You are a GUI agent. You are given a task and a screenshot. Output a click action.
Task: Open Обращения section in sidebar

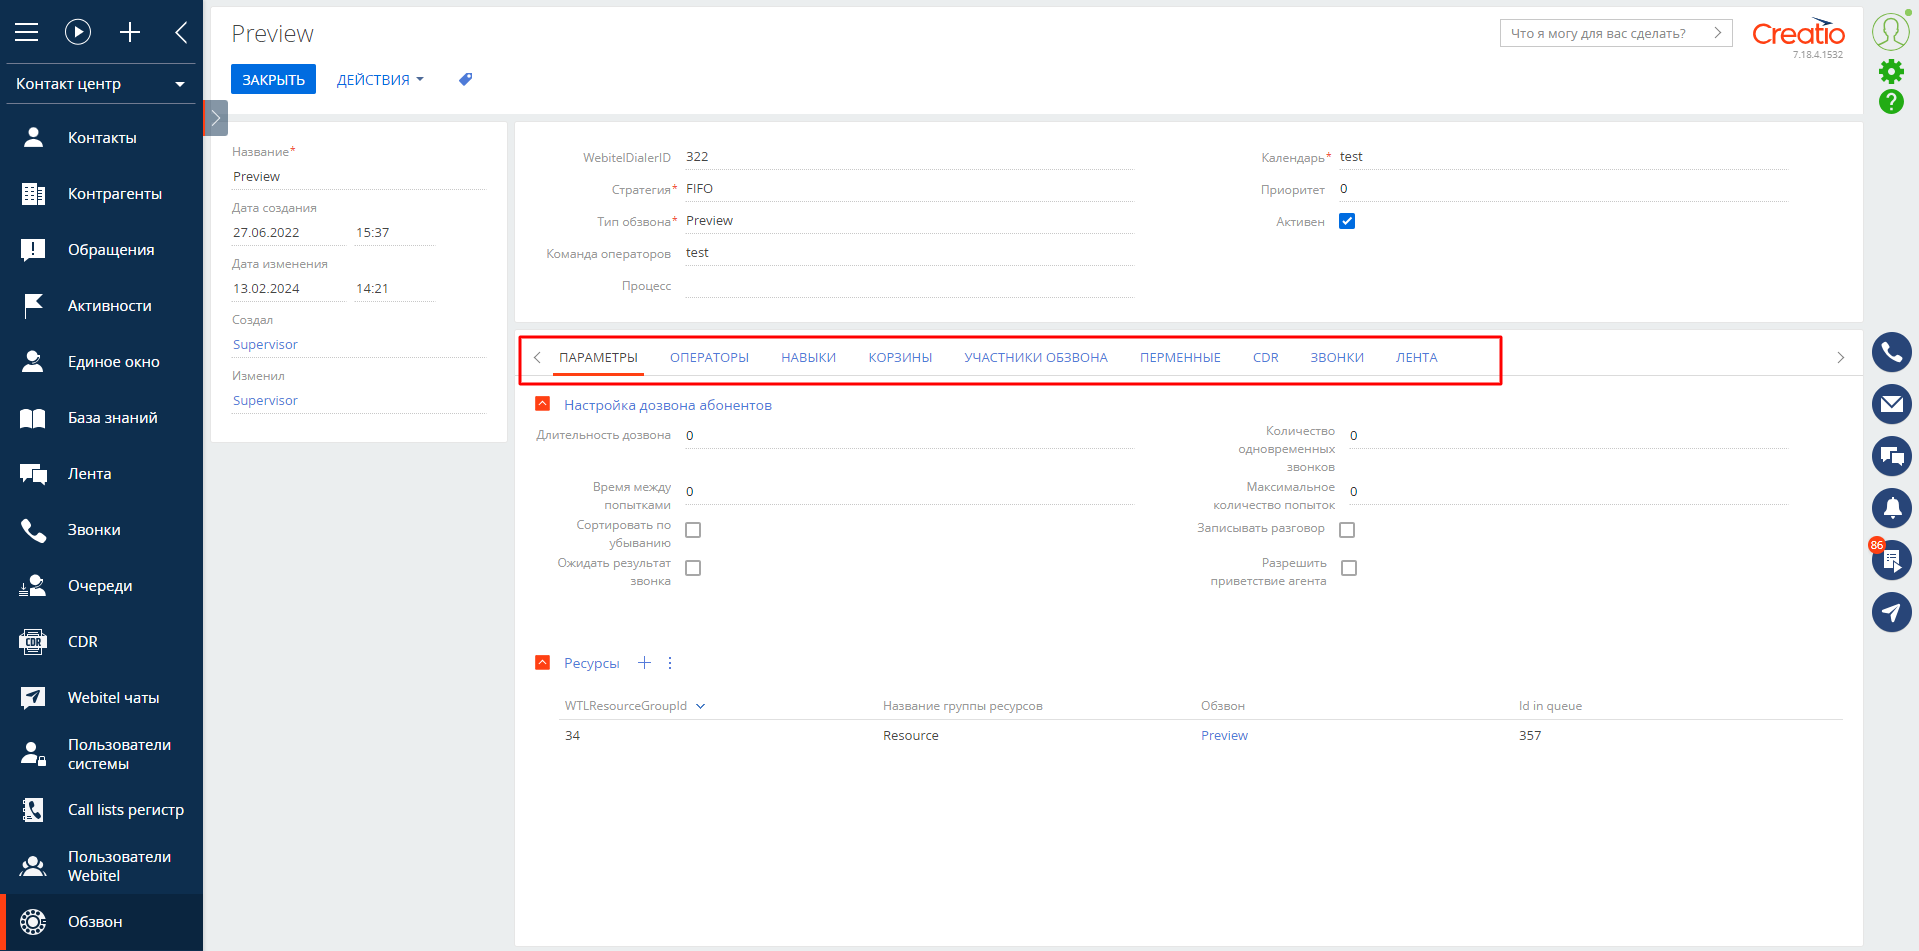point(101,250)
